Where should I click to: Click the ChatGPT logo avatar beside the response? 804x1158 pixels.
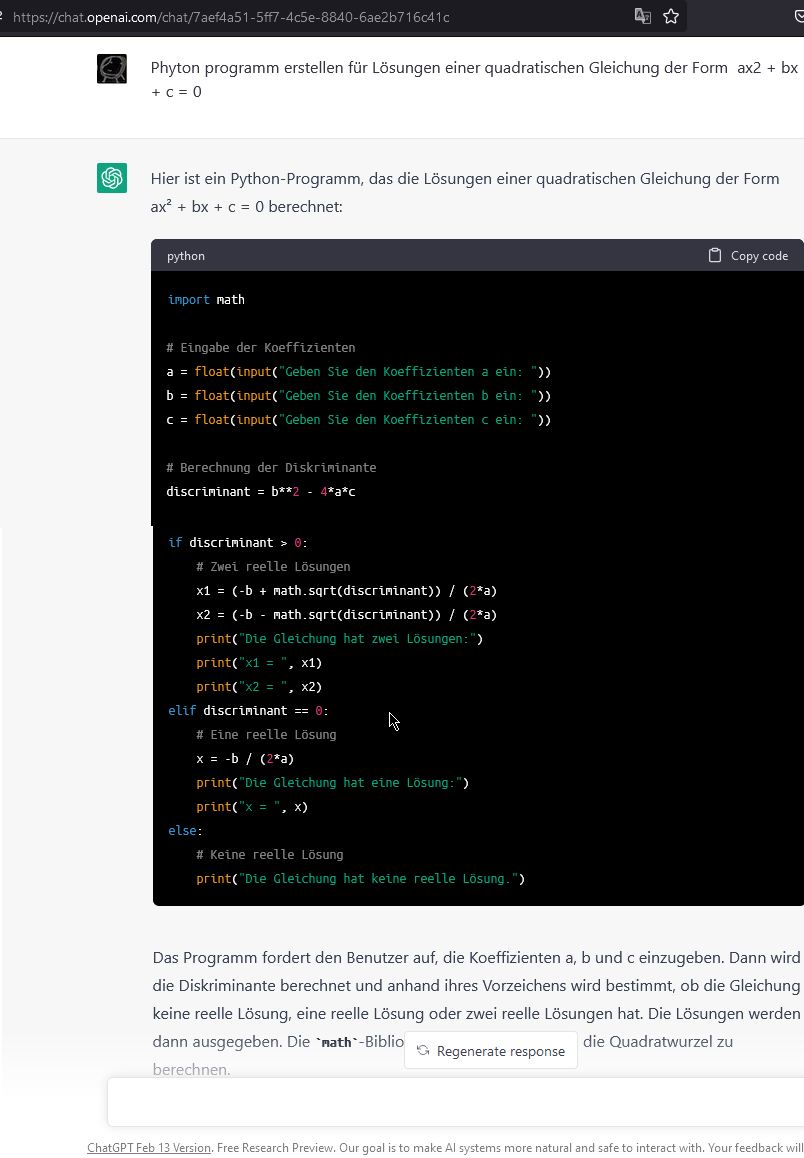(x=112, y=178)
